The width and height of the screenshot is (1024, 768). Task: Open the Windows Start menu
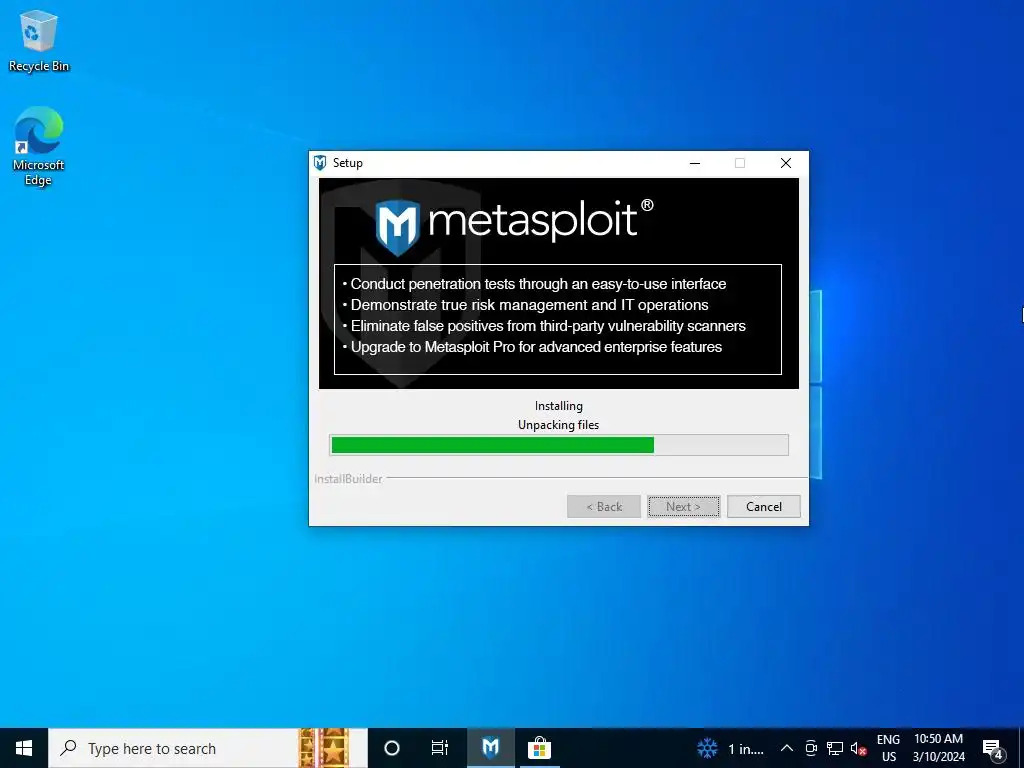point(24,748)
